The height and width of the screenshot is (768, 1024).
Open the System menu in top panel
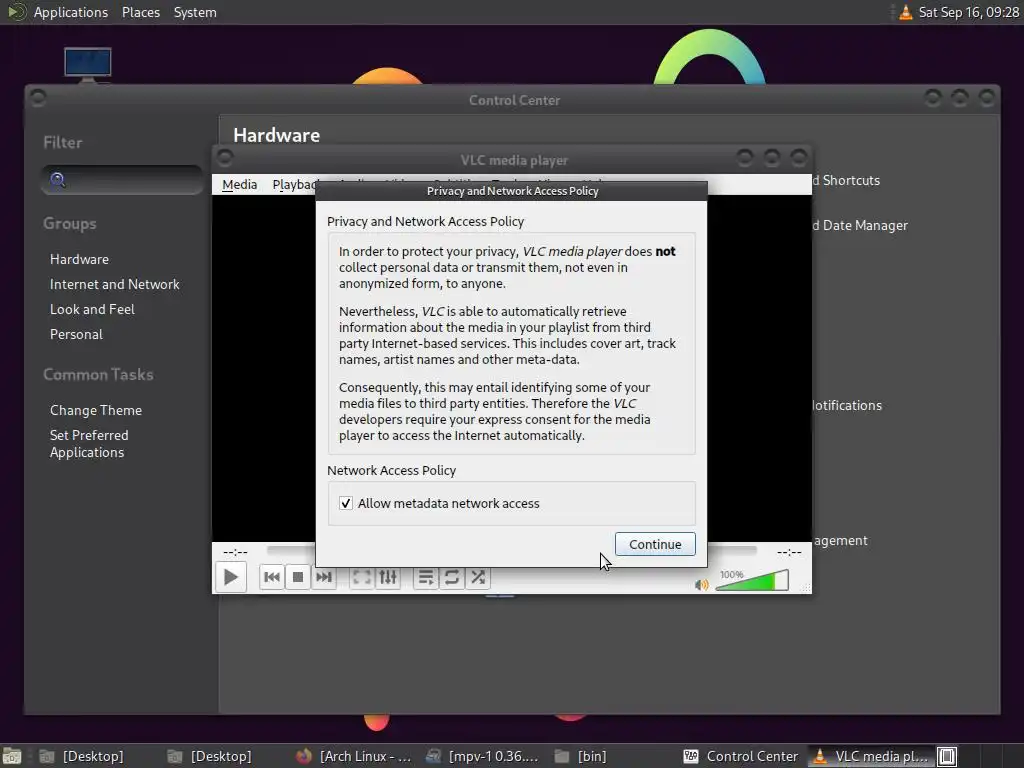195,12
